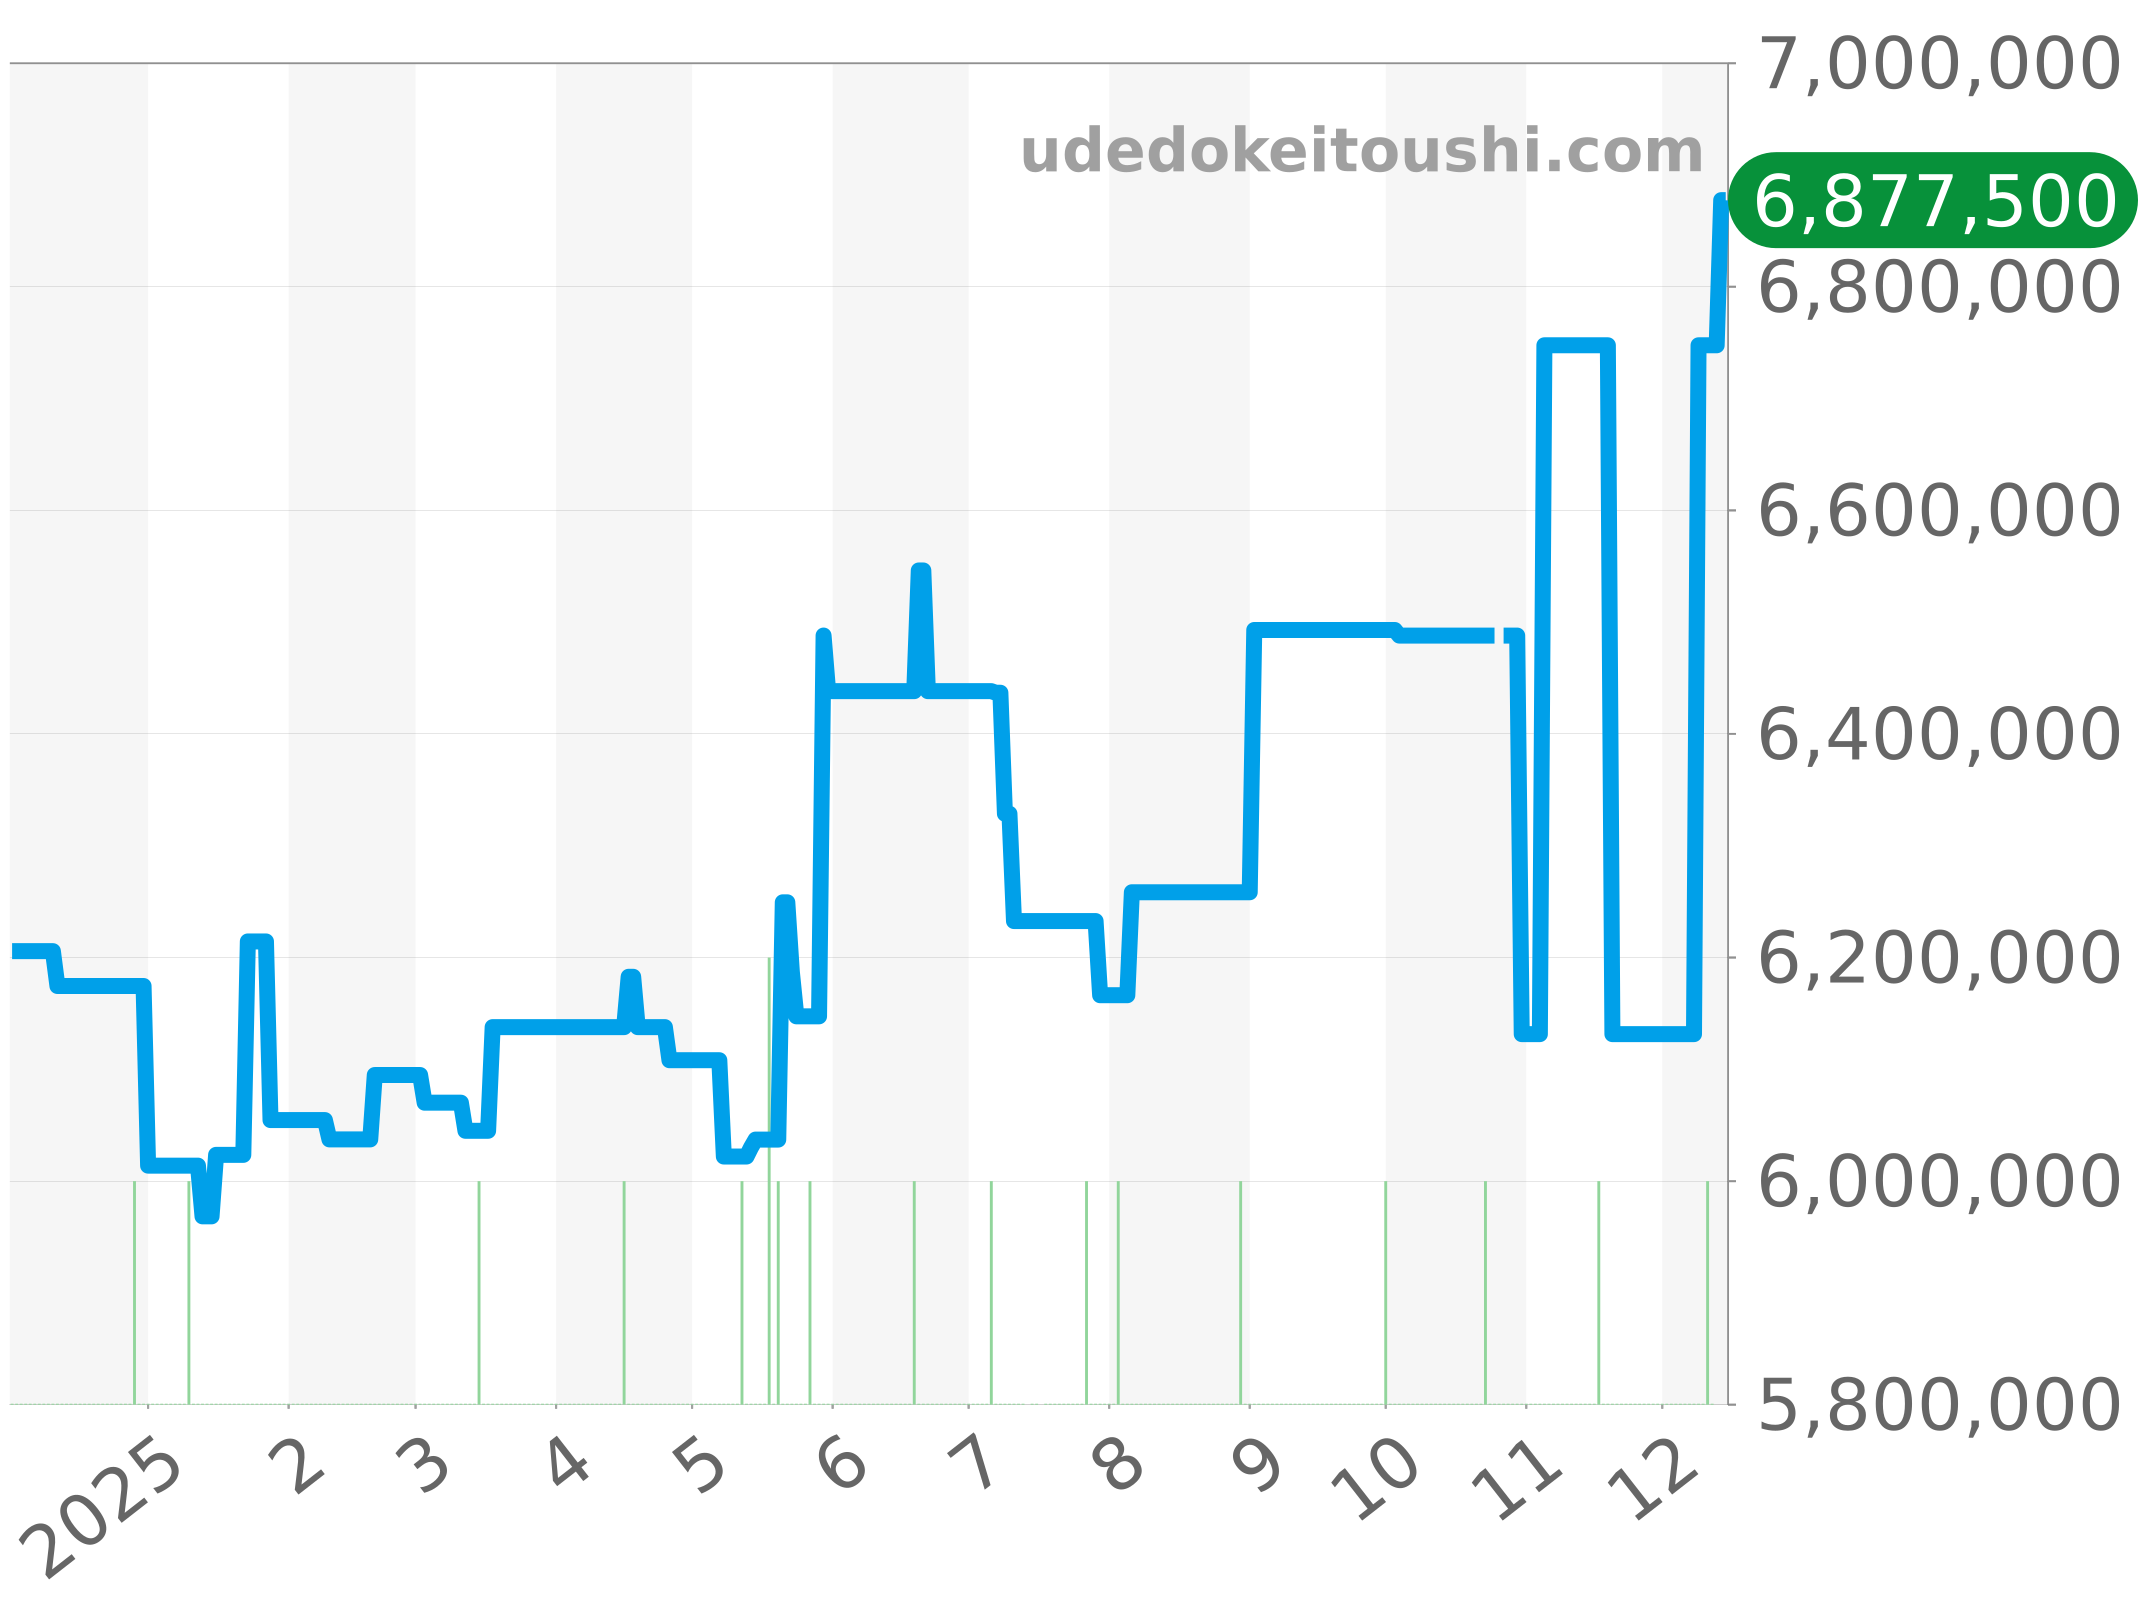Viewport: 2144px width, 1600px height.
Task: Select month 10 on the time axis
Action: (x=1377, y=1479)
